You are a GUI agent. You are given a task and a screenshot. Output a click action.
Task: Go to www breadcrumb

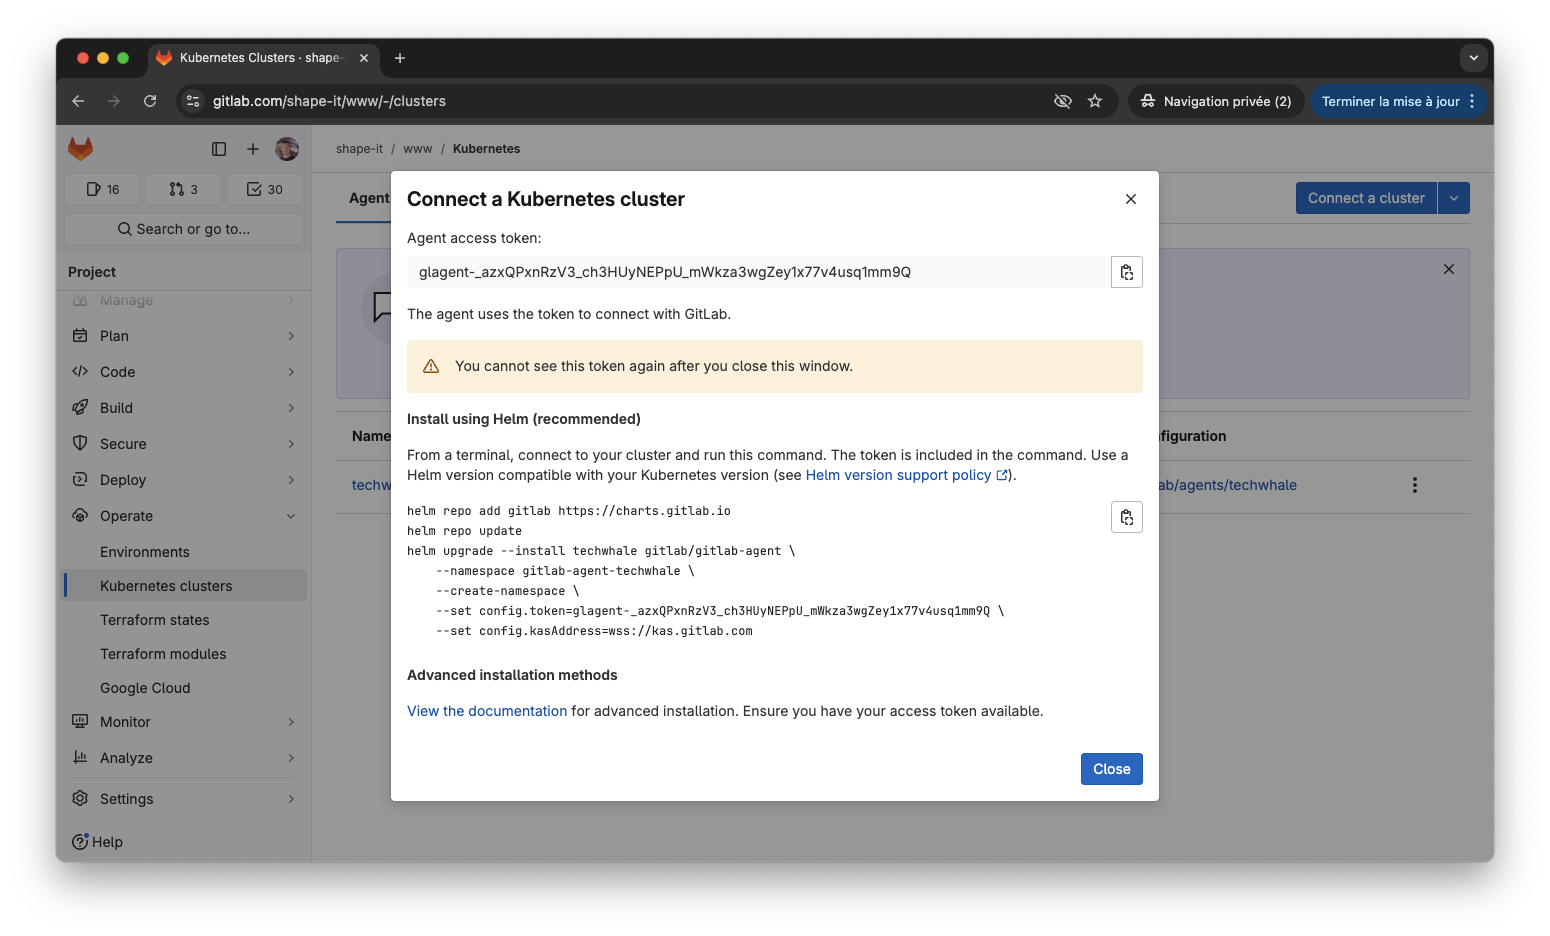(x=418, y=149)
